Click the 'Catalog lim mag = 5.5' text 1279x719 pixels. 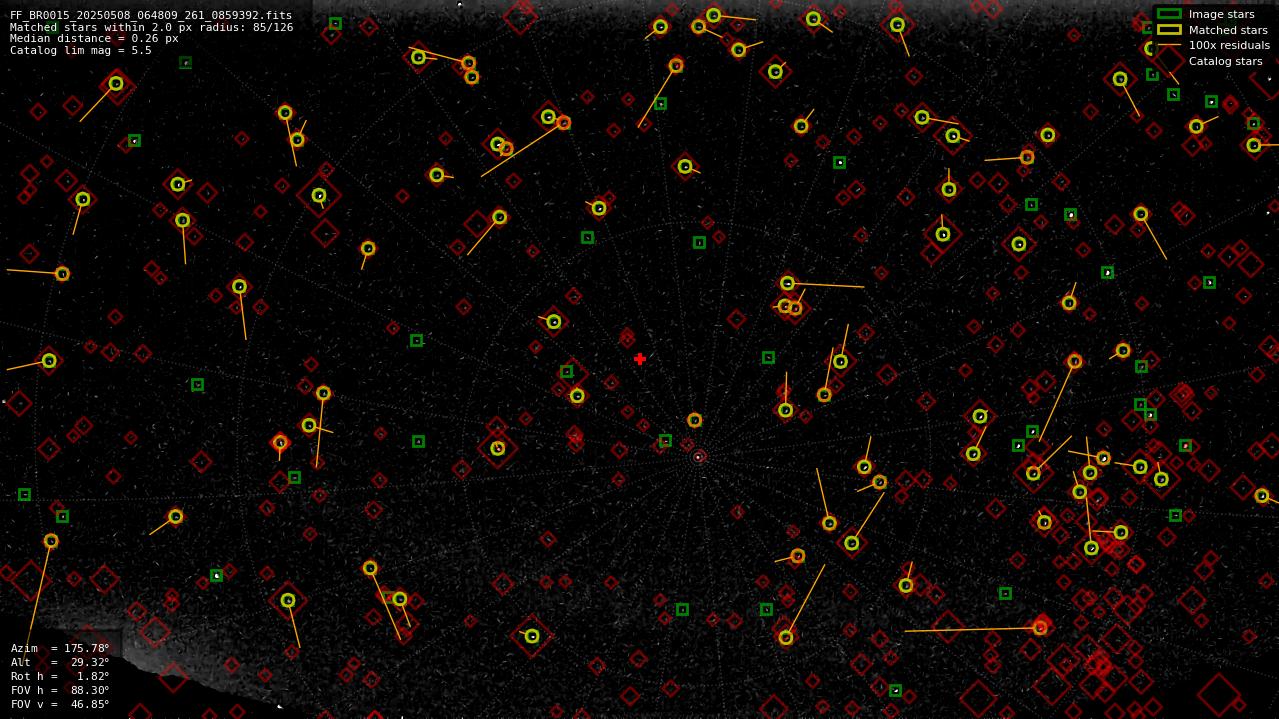(x=81, y=50)
